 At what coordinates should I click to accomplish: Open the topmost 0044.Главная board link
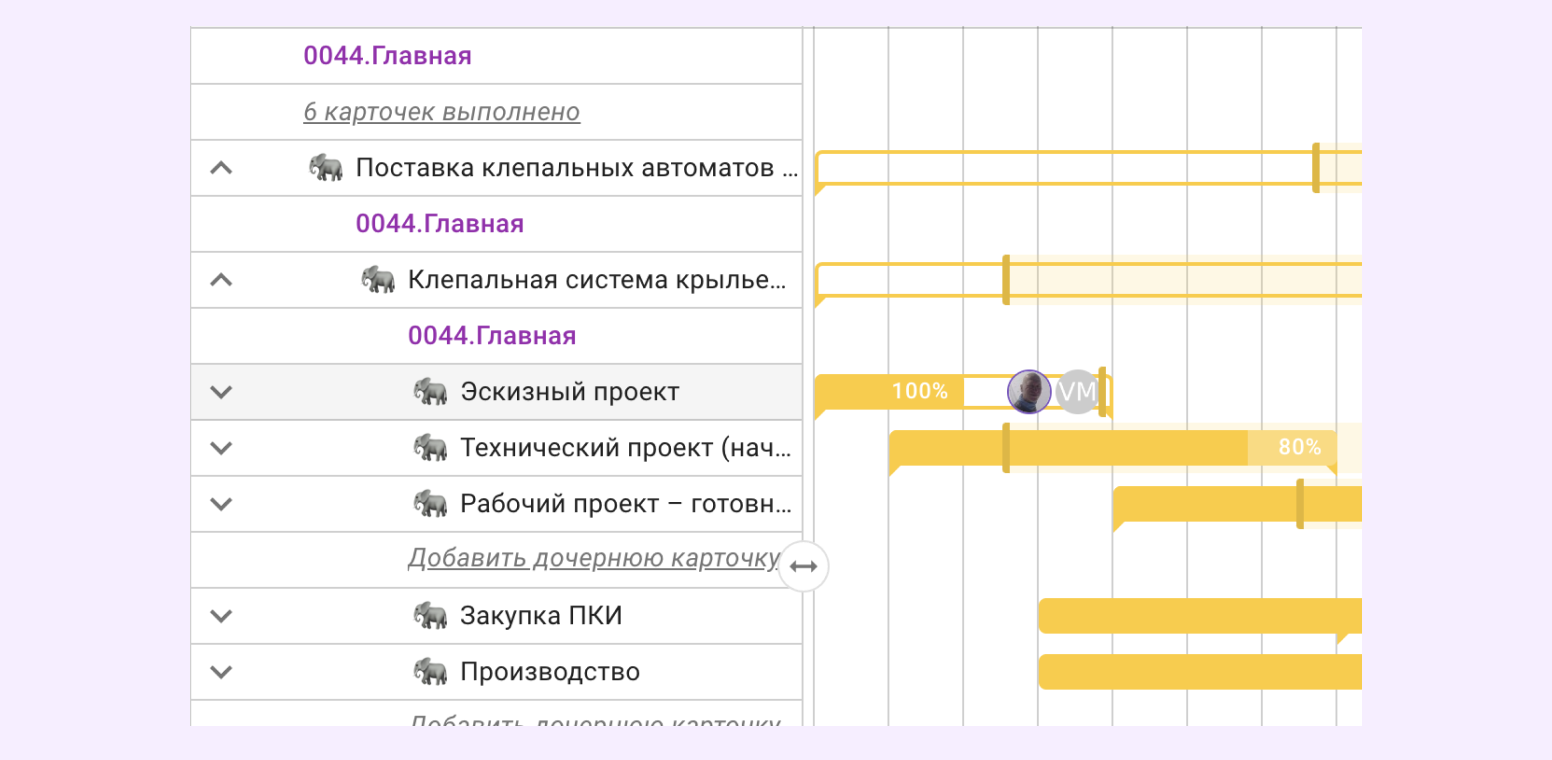click(x=387, y=56)
